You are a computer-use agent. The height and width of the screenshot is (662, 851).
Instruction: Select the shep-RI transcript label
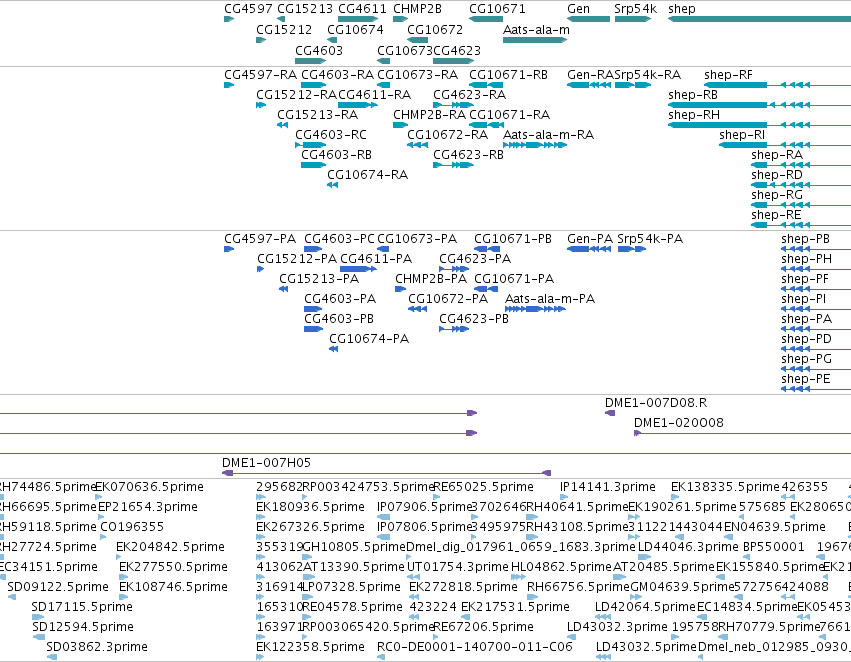(742, 135)
